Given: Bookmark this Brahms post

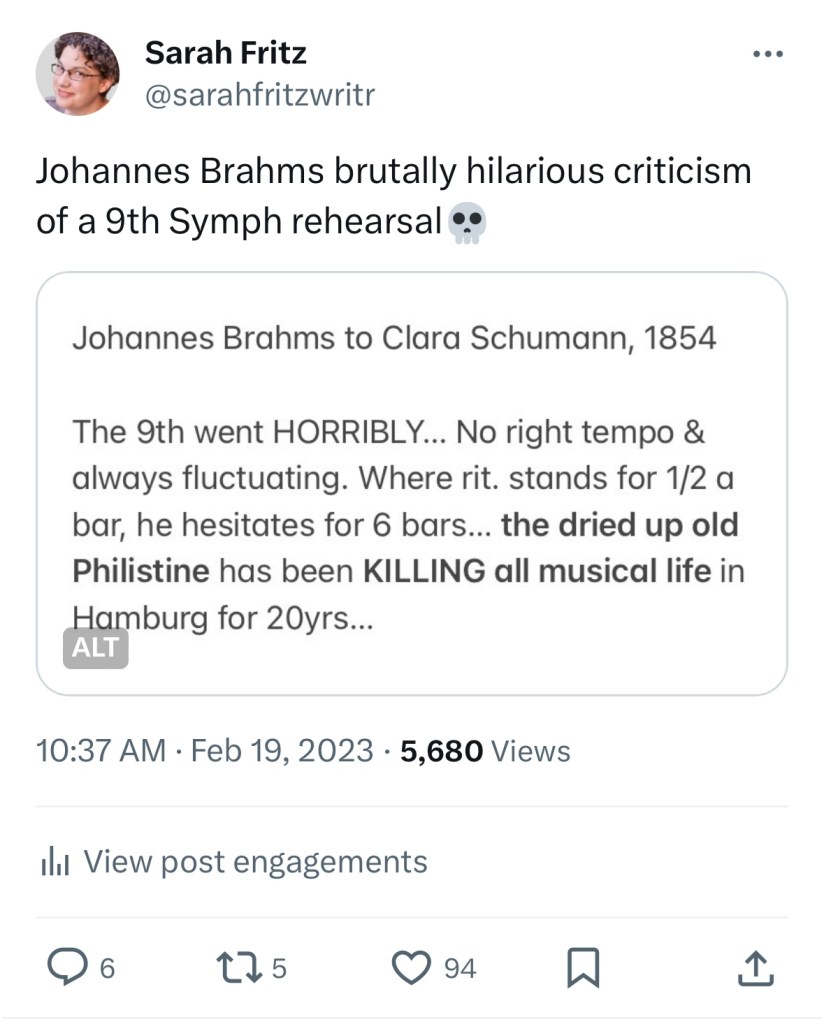Looking at the screenshot, I should [582, 967].
